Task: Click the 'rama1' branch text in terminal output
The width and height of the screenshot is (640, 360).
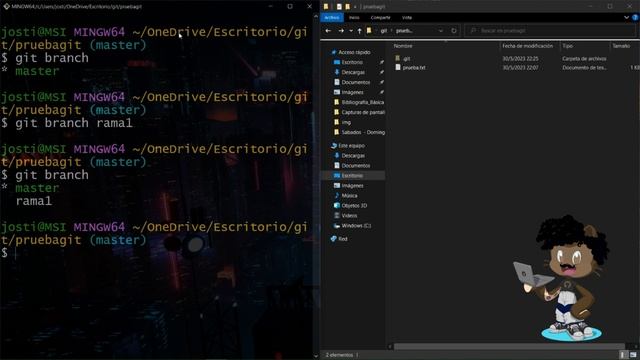Action: (x=34, y=201)
